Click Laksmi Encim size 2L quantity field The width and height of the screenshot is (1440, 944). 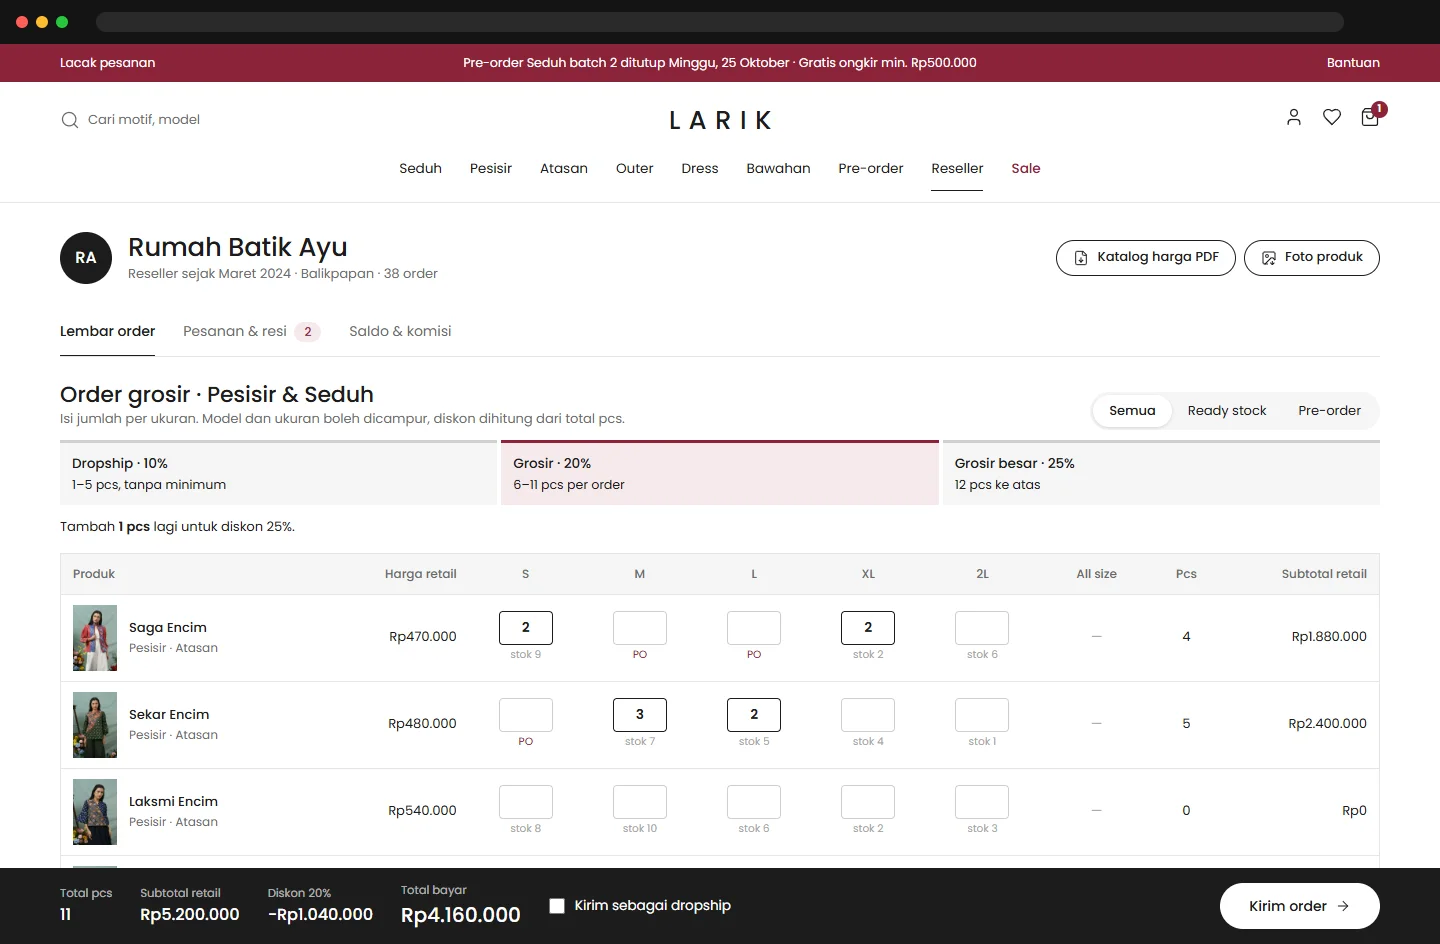tap(982, 801)
